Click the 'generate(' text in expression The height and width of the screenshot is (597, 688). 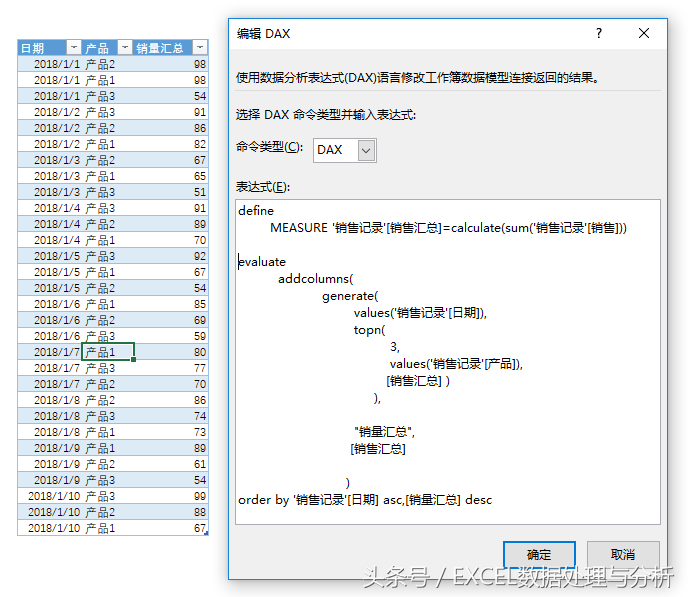tap(350, 296)
